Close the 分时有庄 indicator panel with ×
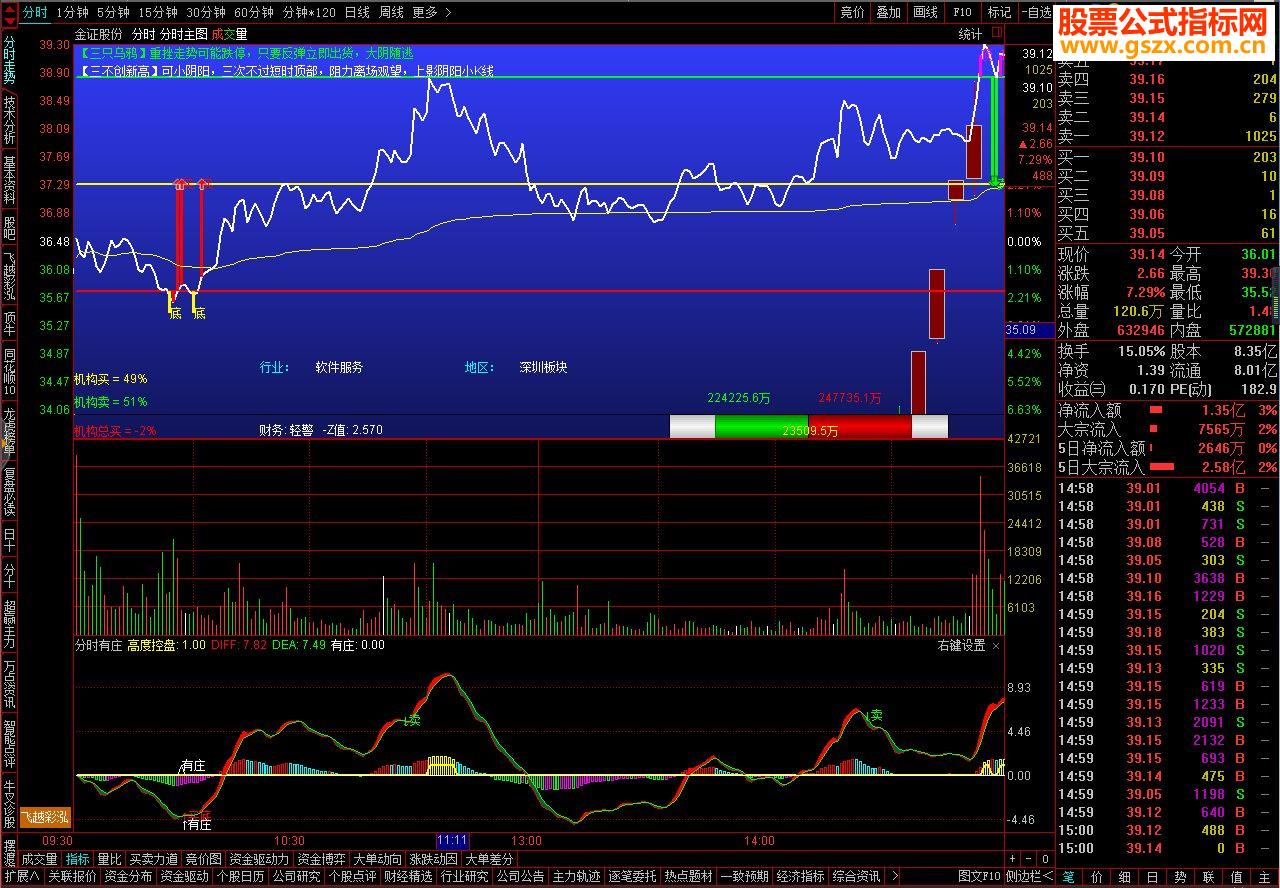Screen dimensions: 1280x888 click(995, 646)
